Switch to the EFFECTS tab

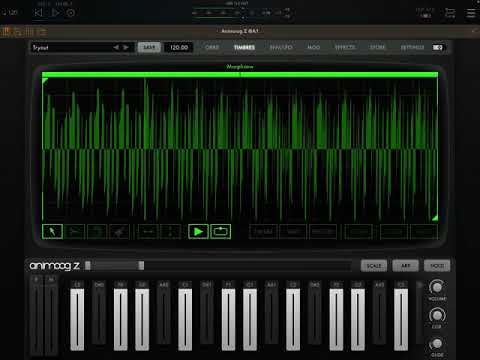click(345, 47)
